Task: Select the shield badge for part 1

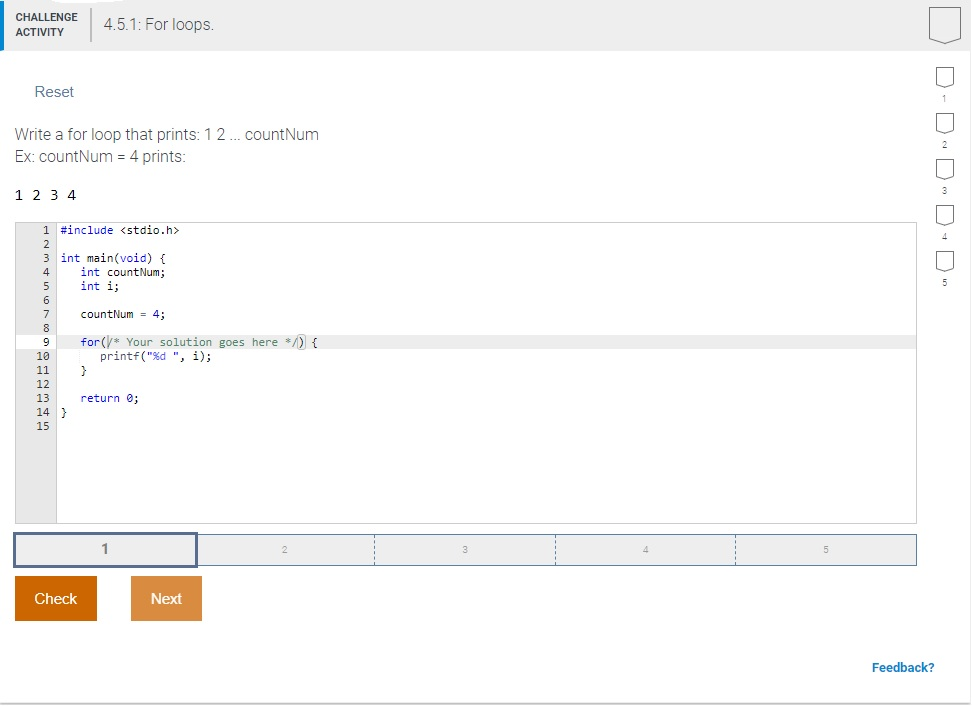Action: [x=944, y=78]
